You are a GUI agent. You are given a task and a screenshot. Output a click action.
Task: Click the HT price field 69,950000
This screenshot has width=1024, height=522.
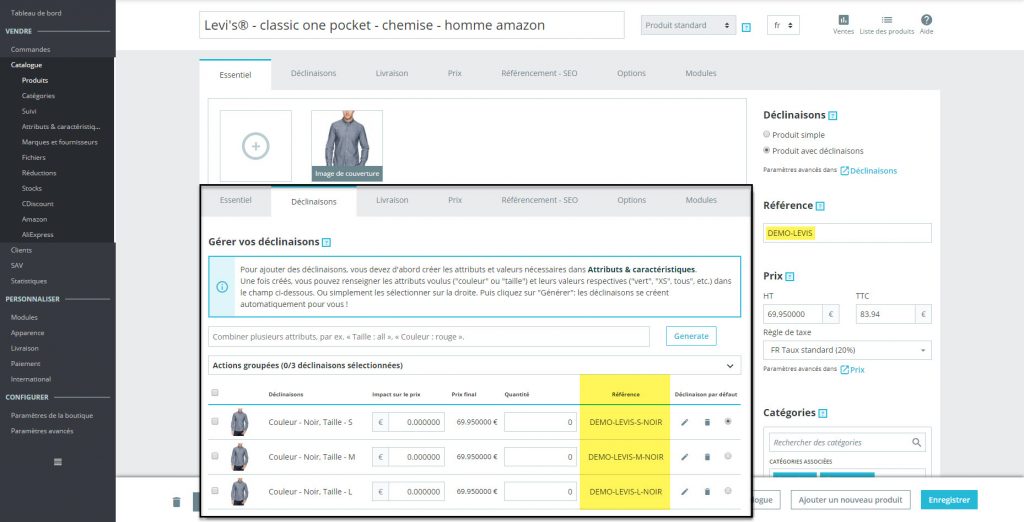click(793, 314)
